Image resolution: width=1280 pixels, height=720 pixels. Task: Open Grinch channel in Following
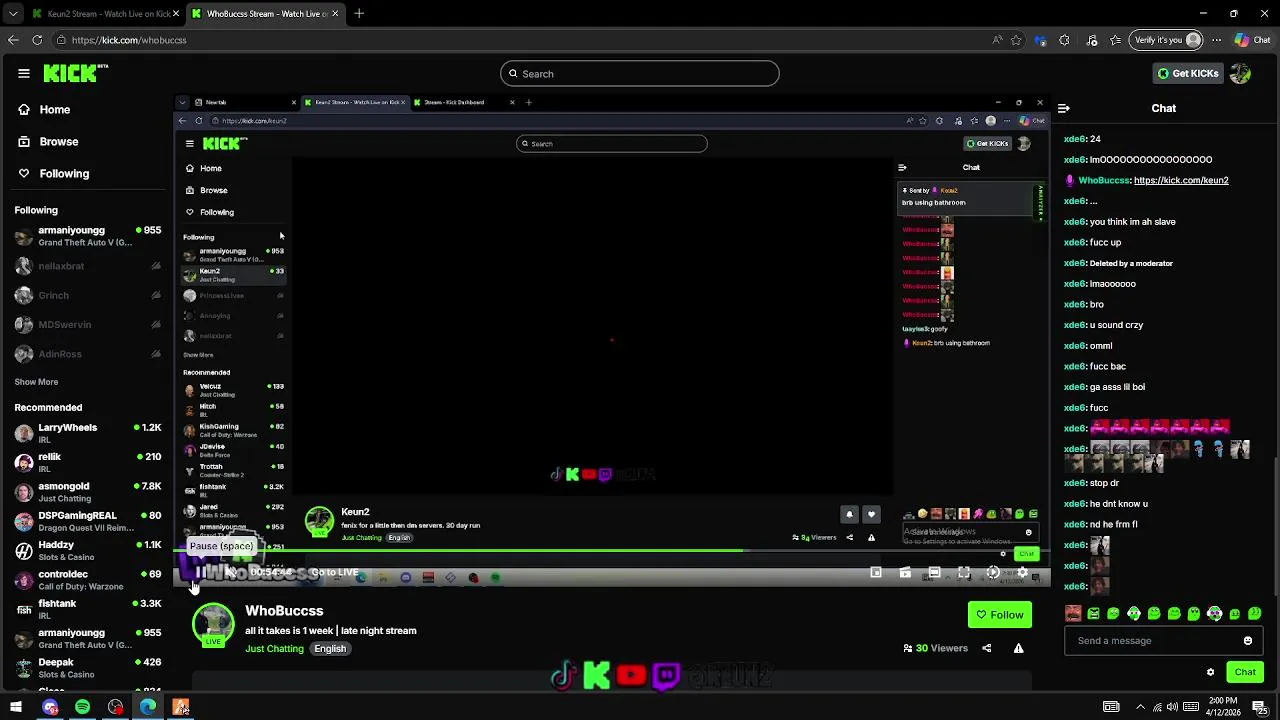[88, 296]
